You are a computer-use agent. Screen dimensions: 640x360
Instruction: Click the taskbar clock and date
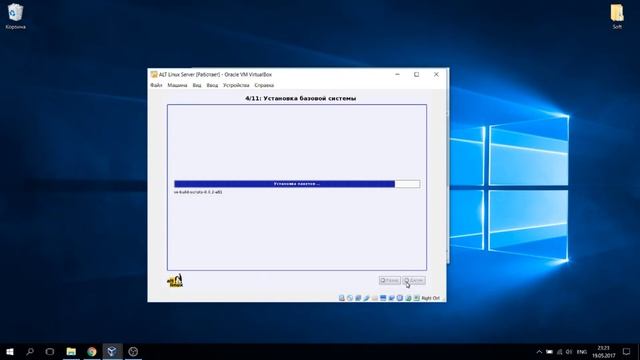[604, 351]
